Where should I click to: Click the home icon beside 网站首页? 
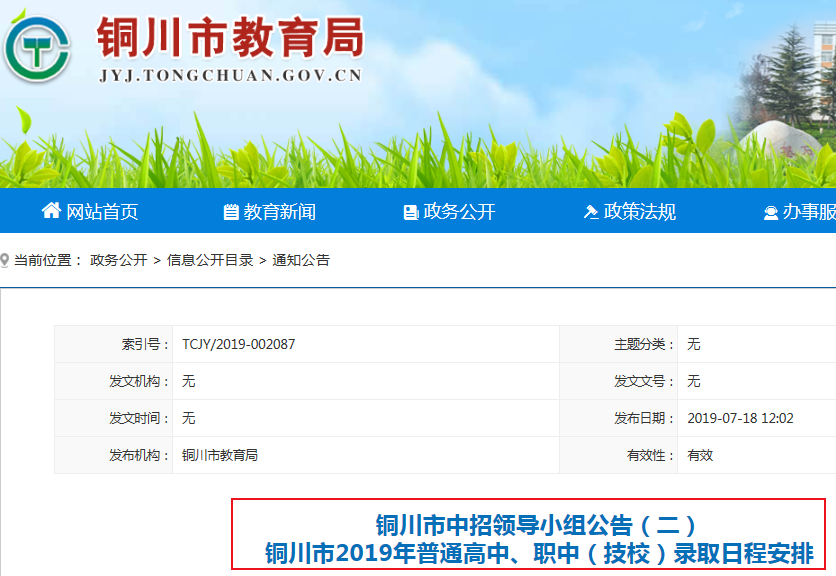pyautogui.click(x=51, y=211)
